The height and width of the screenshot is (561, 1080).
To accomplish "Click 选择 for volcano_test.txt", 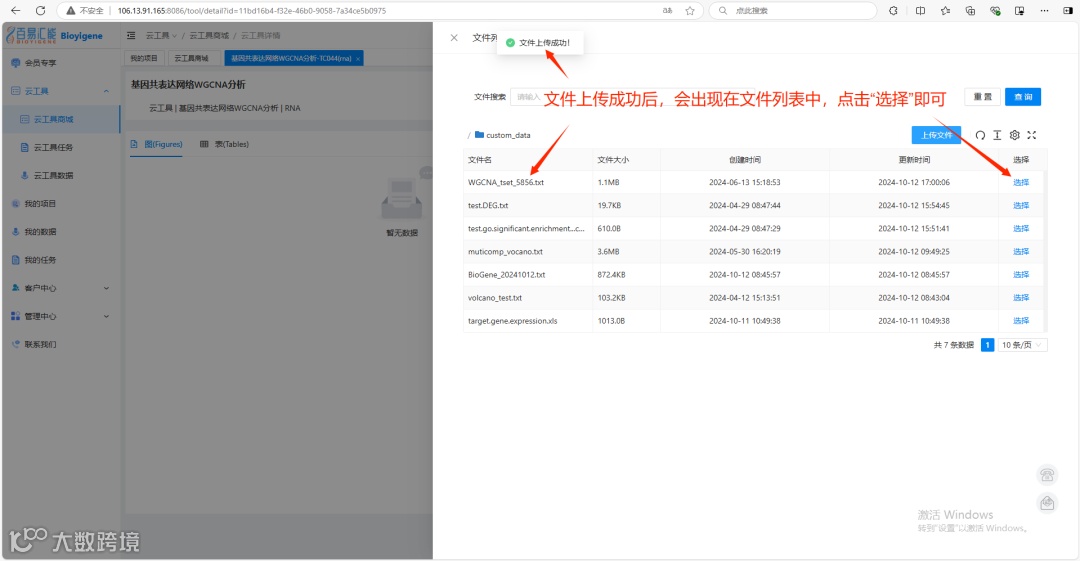I will [x=1021, y=298].
